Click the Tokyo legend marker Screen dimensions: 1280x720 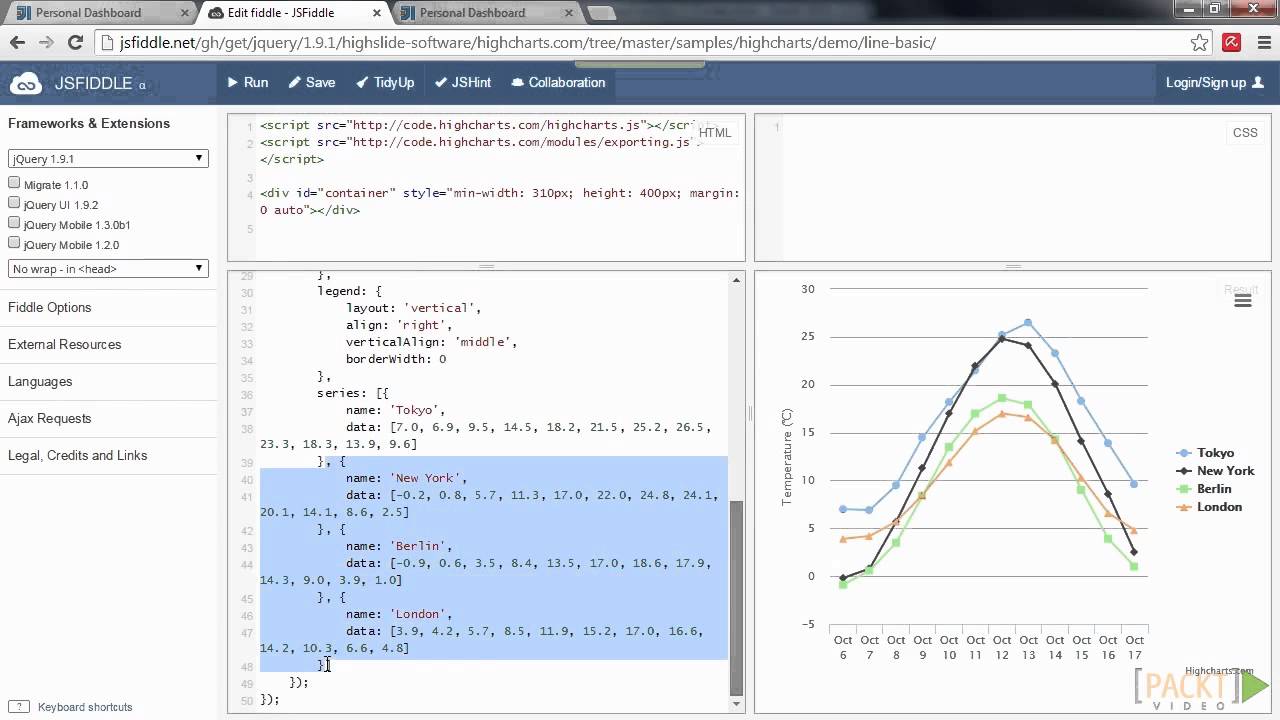[x=1184, y=453]
